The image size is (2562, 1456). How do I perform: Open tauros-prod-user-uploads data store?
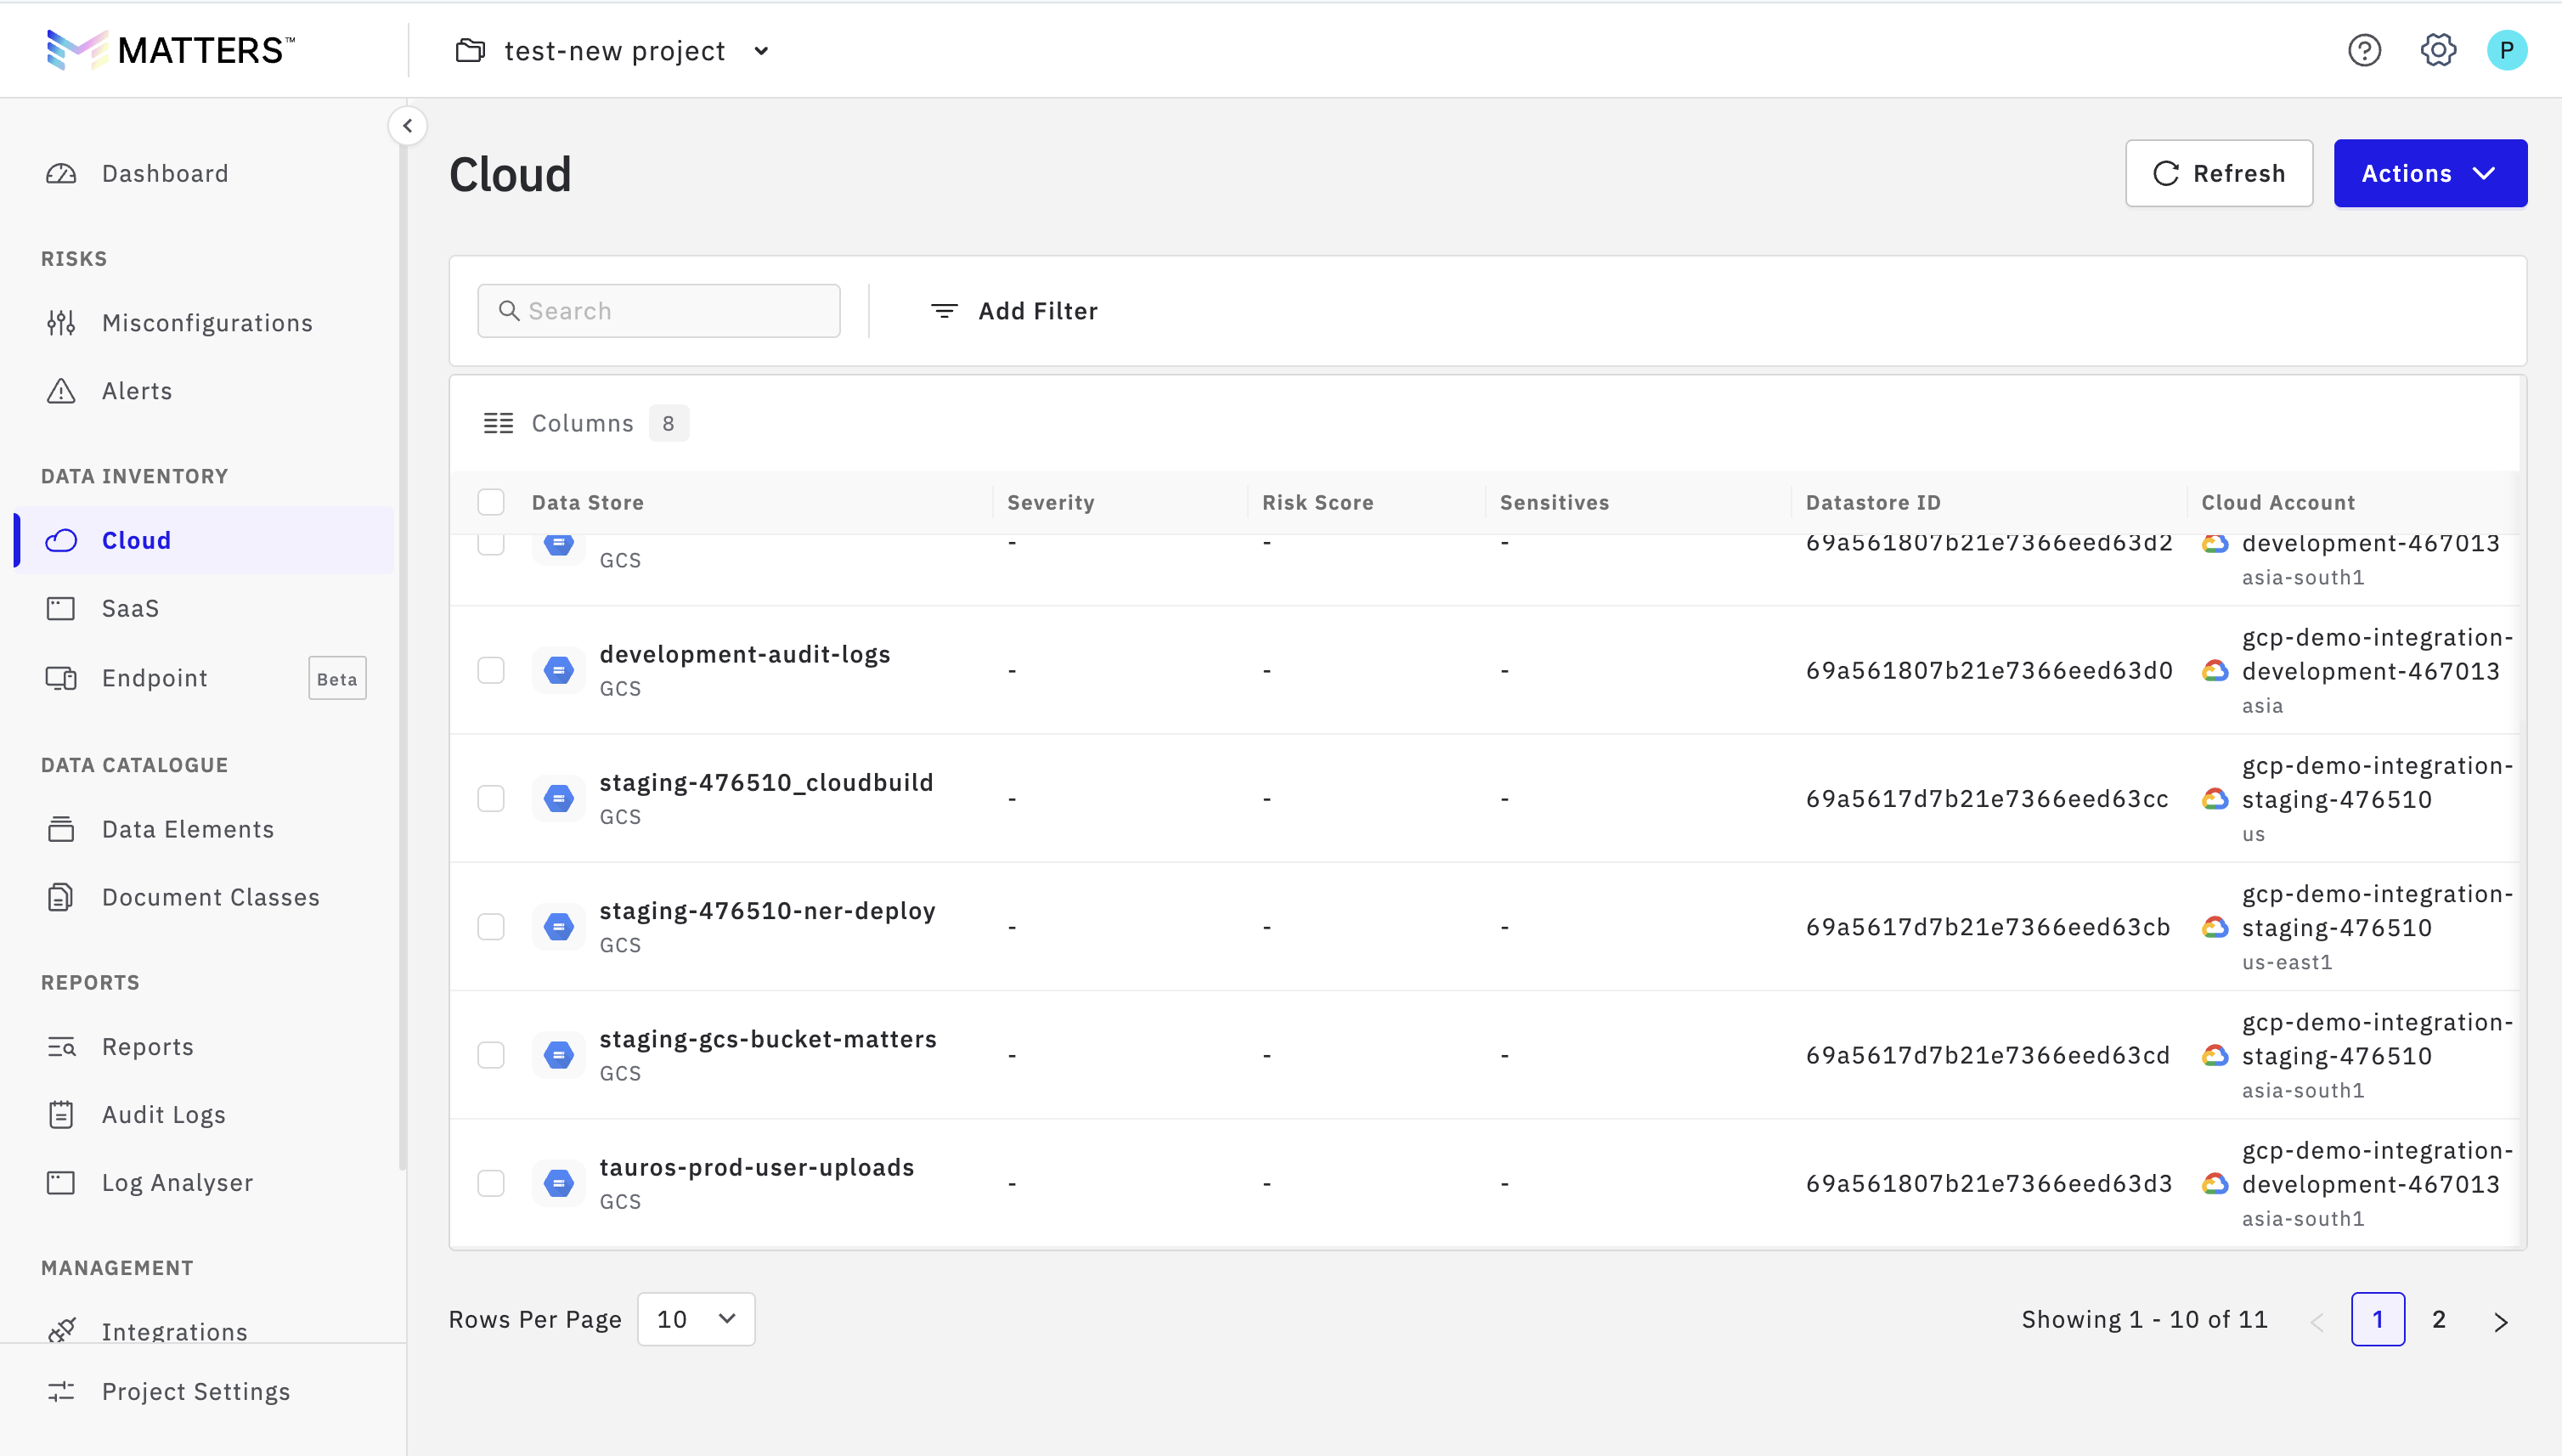(x=756, y=1167)
